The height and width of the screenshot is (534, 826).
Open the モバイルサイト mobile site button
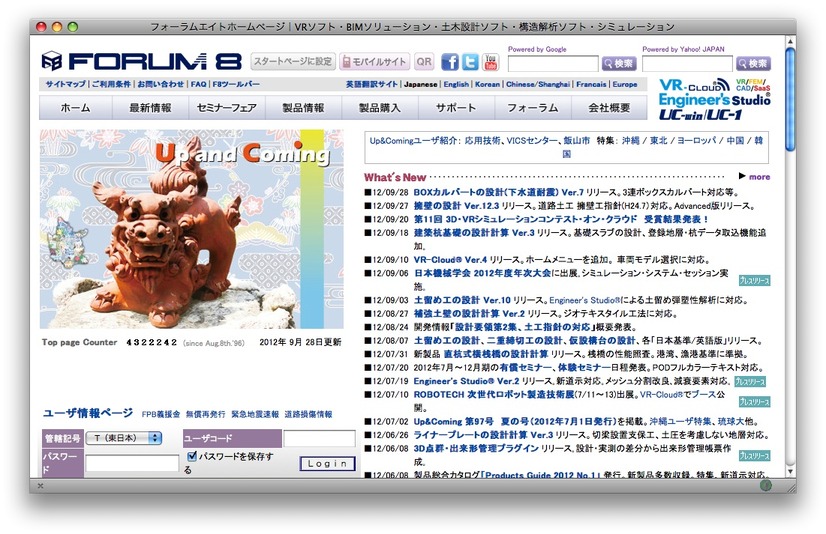point(375,62)
